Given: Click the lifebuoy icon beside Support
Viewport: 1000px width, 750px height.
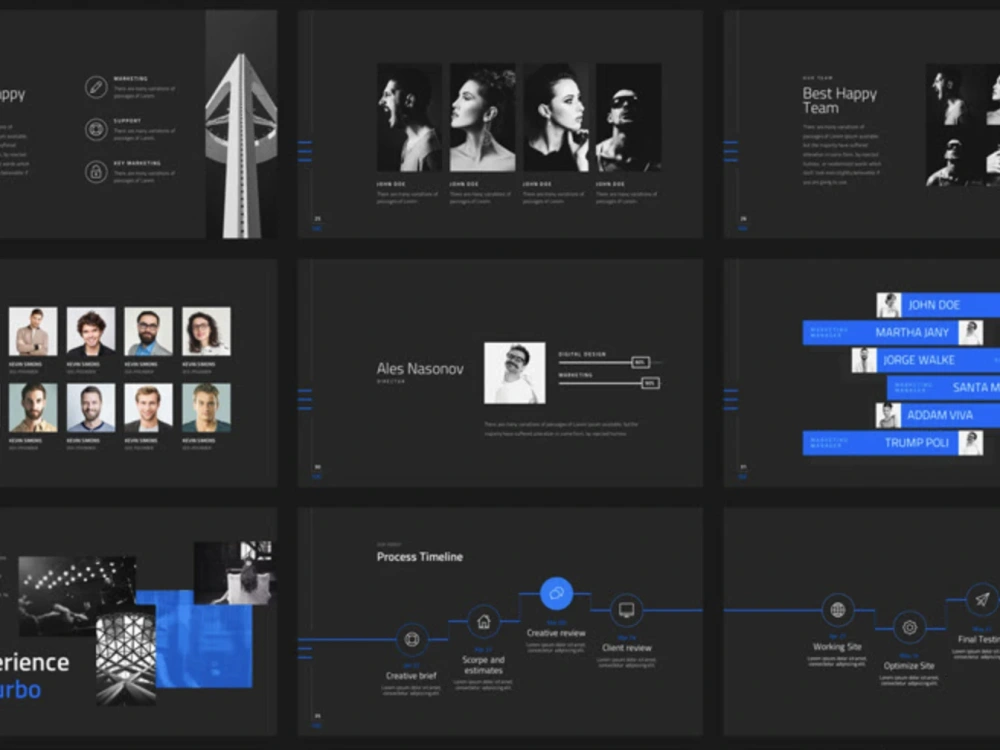Looking at the screenshot, I should [96, 129].
